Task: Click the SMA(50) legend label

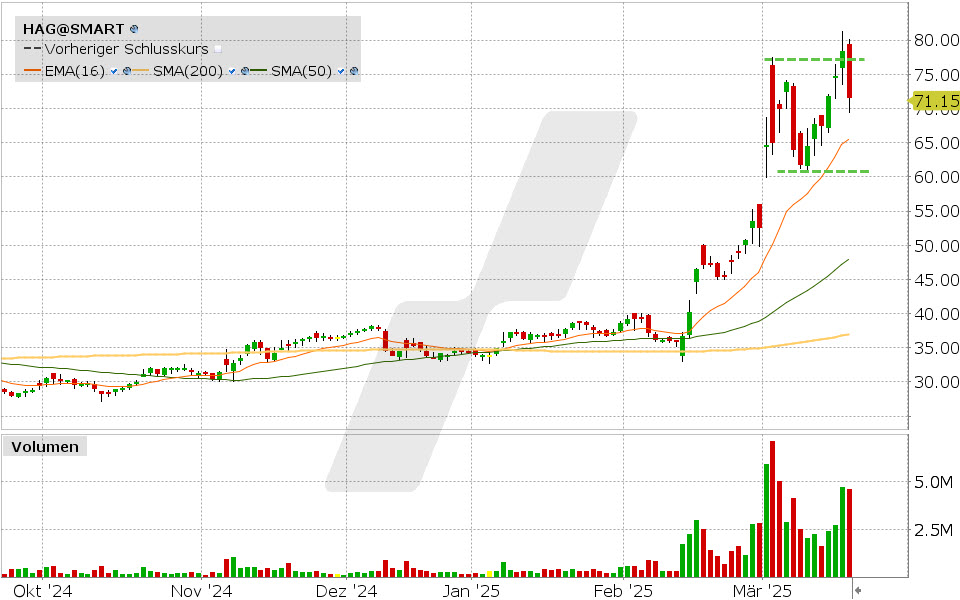Action: click(x=301, y=71)
